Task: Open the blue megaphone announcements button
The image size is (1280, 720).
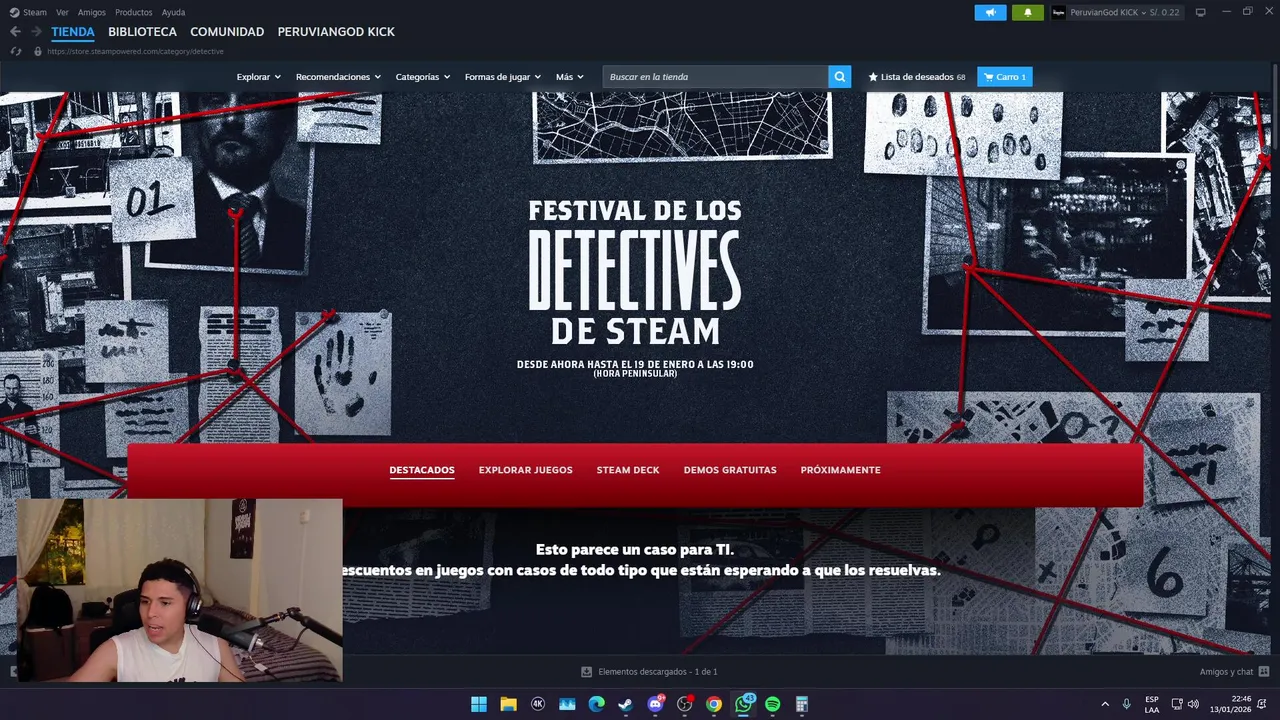Action: [x=990, y=12]
